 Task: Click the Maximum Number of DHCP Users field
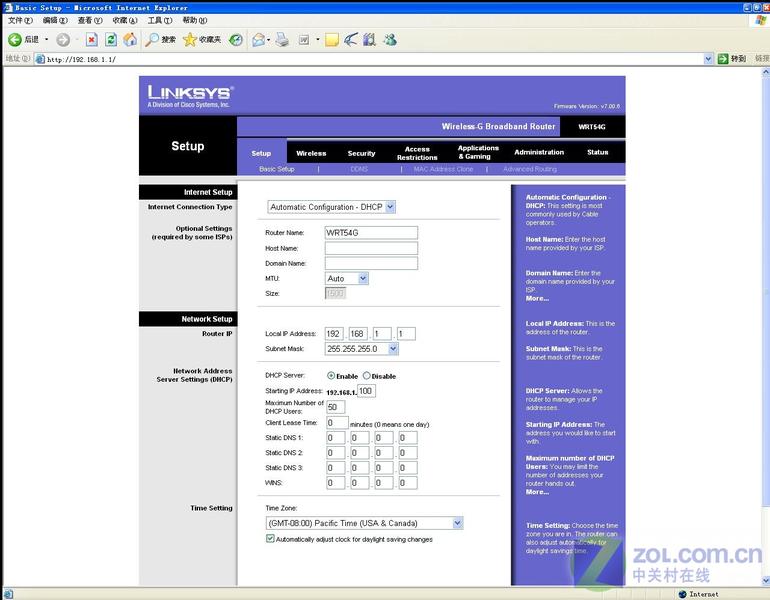click(x=335, y=407)
